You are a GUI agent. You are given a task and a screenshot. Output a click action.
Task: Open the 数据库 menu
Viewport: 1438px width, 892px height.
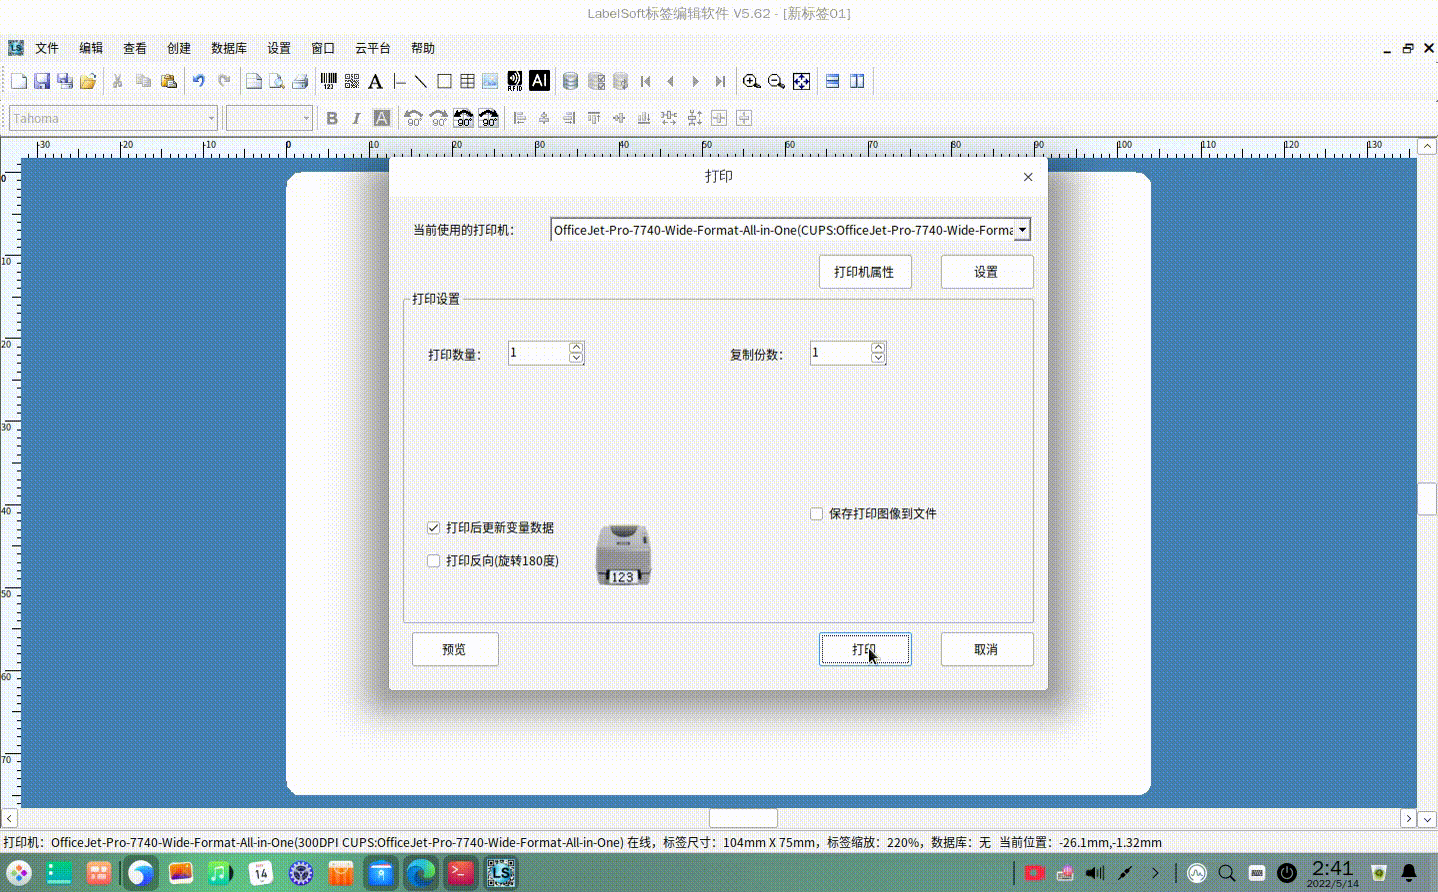(x=228, y=47)
